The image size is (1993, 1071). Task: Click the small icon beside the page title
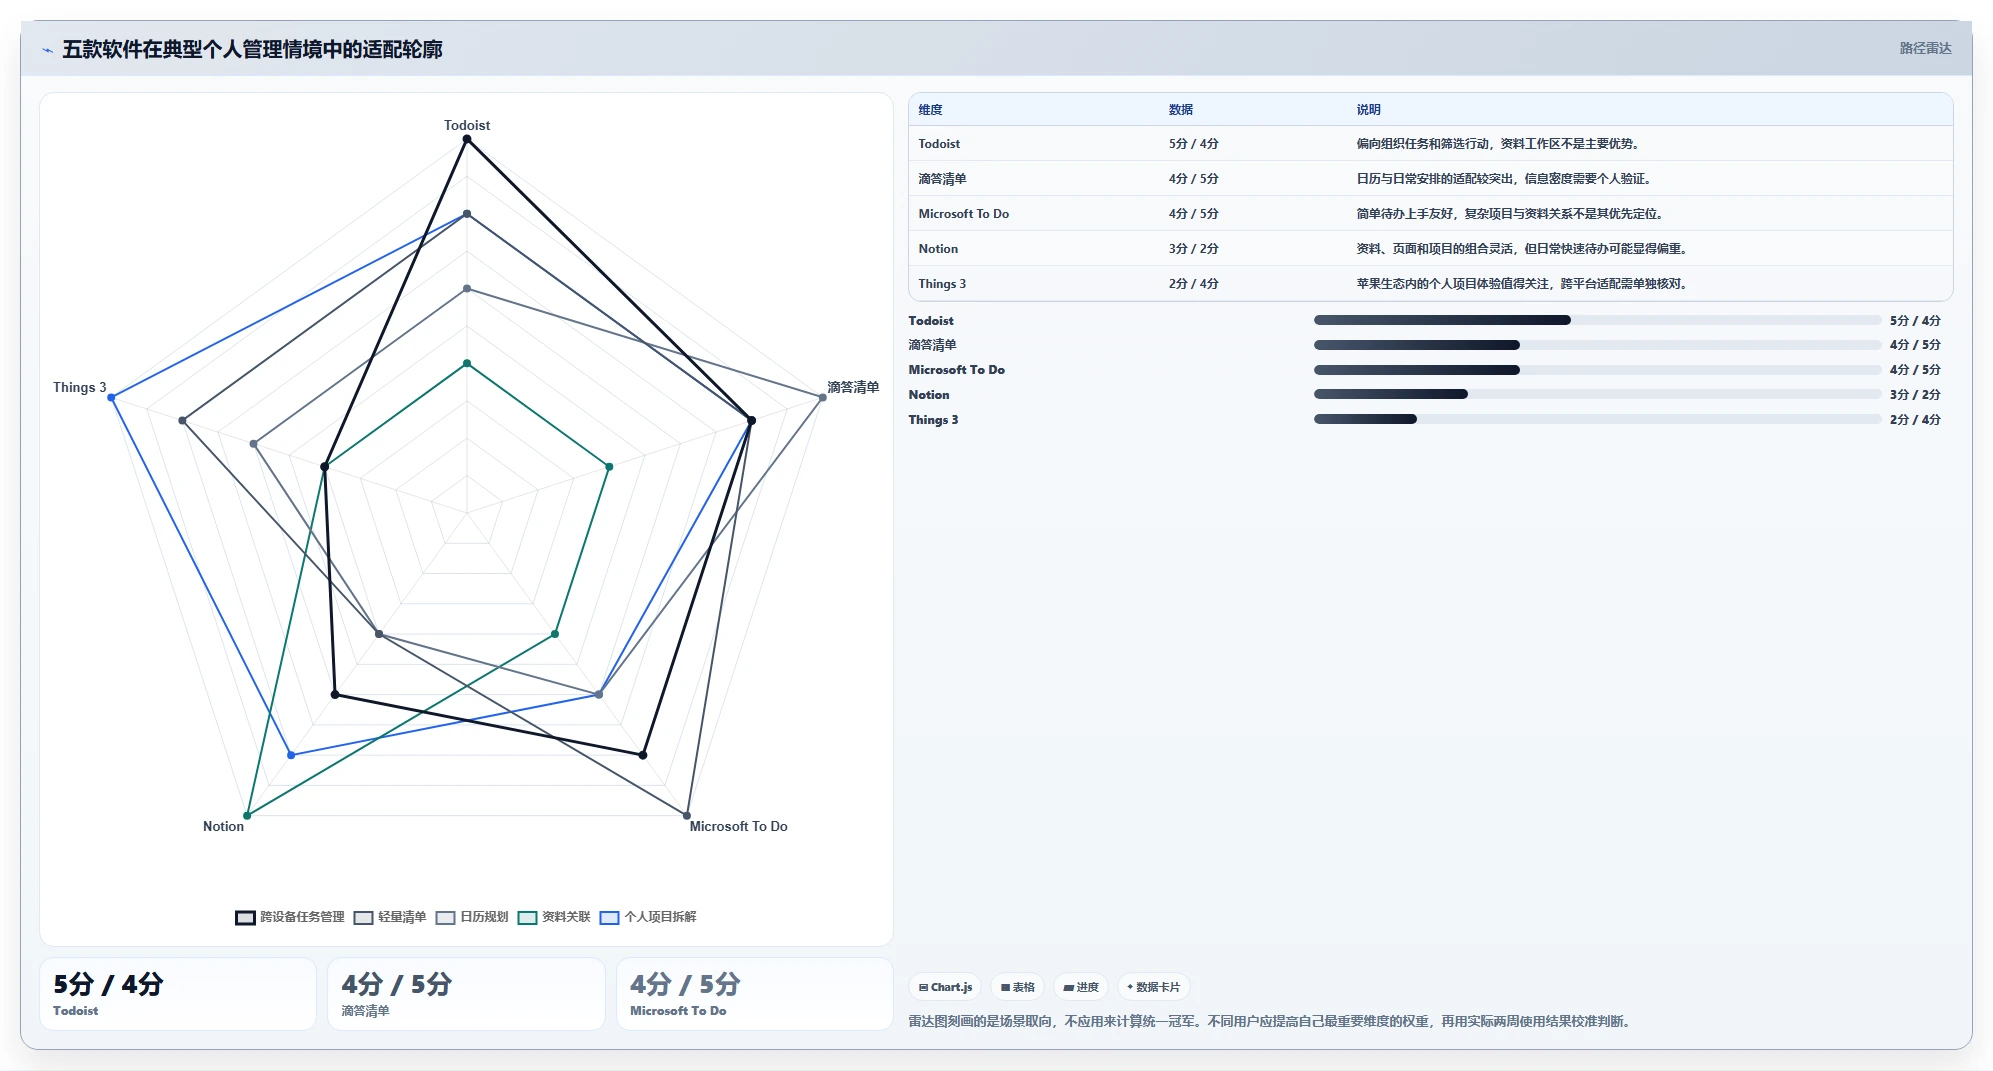(47, 50)
